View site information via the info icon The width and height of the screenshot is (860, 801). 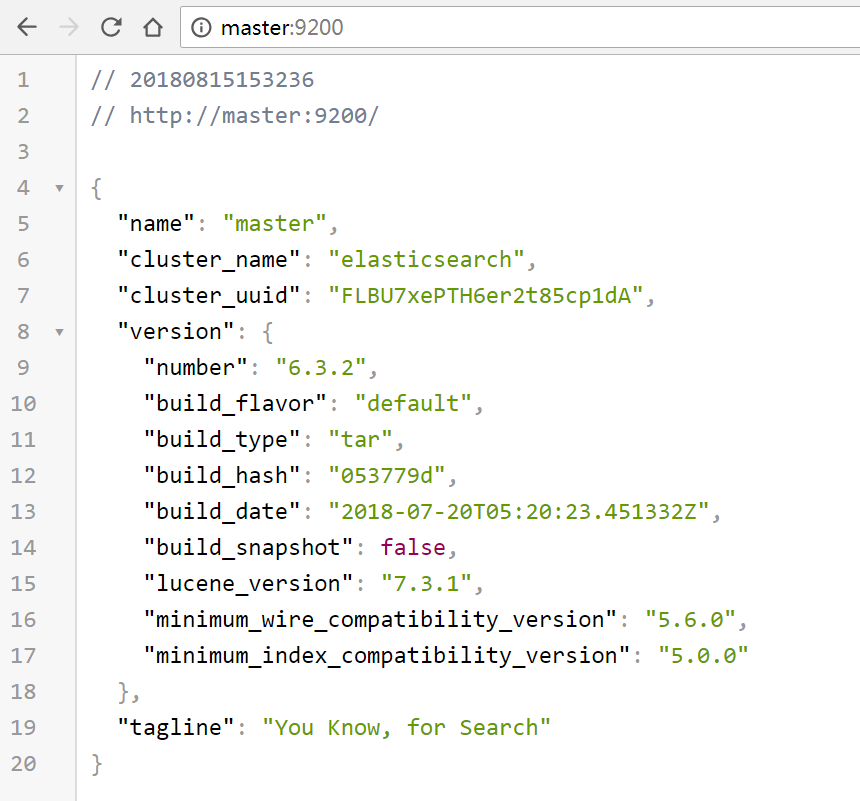[201, 27]
